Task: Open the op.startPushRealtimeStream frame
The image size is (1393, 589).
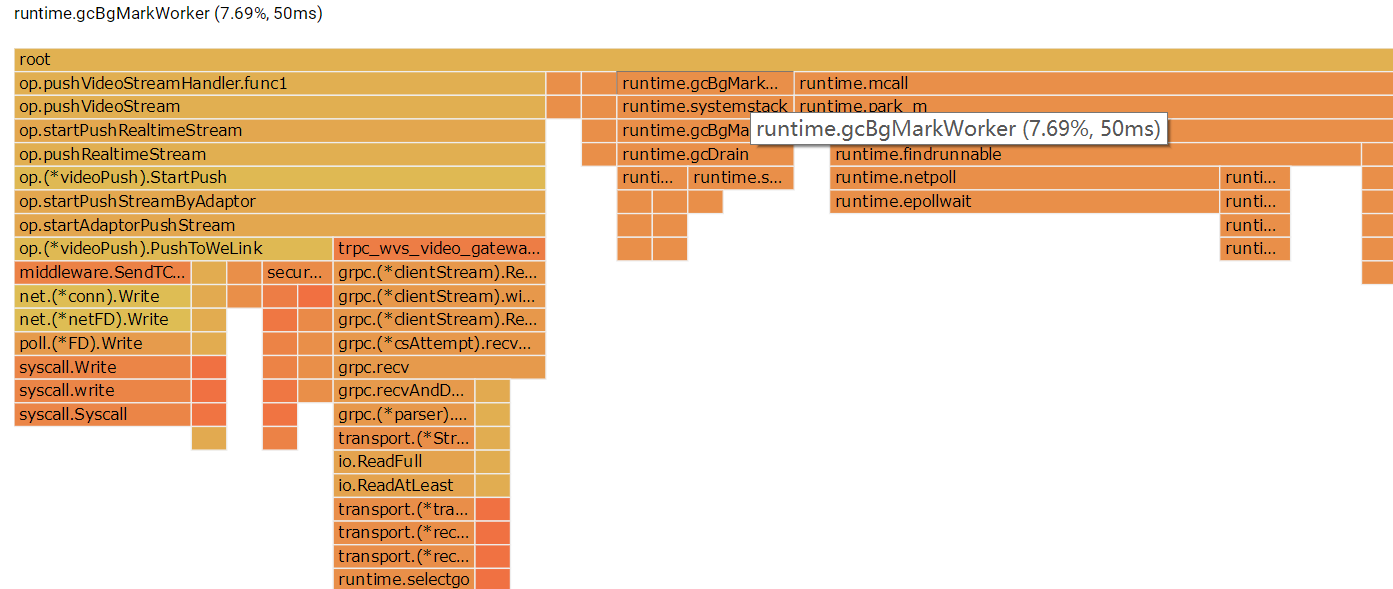Action: [280, 131]
